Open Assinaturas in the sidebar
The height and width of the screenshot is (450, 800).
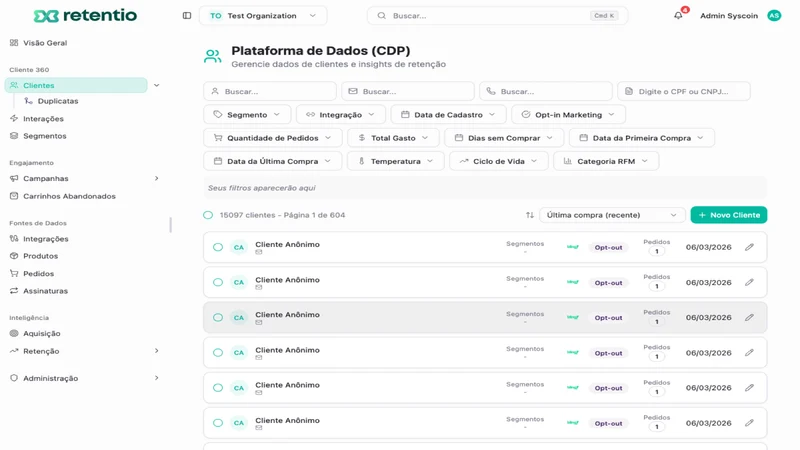point(45,291)
